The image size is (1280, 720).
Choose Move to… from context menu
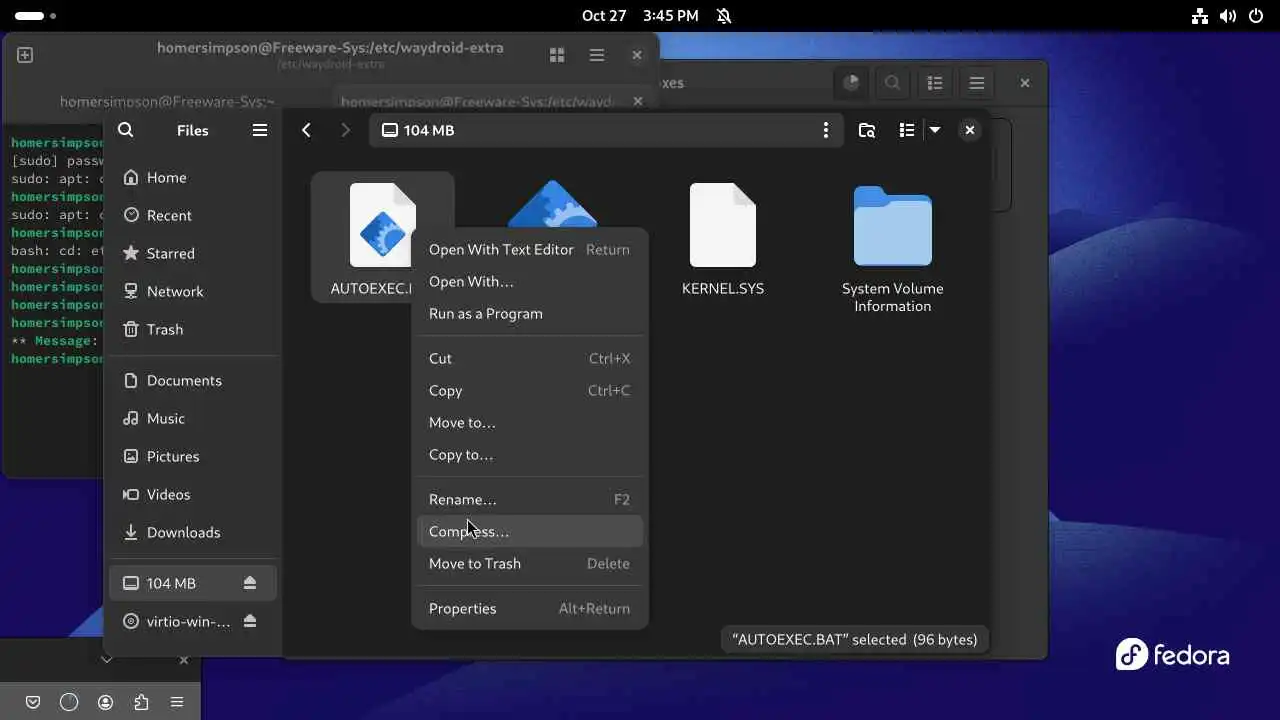[530, 422]
